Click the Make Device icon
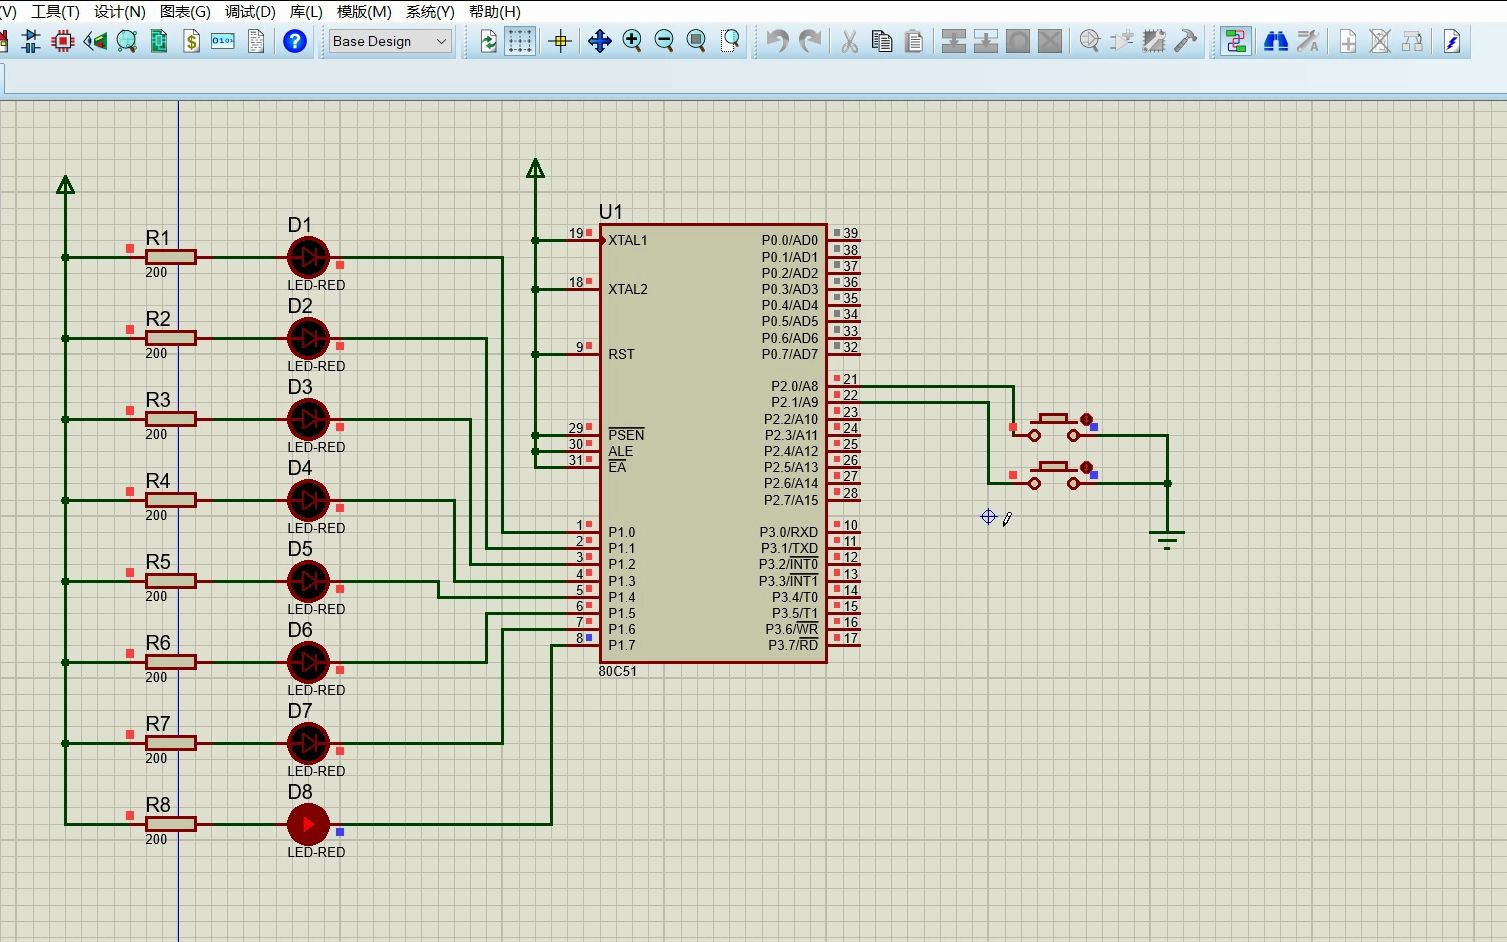The width and height of the screenshot is (1507, 942). pyautogui.click(x=1122, y=41)
